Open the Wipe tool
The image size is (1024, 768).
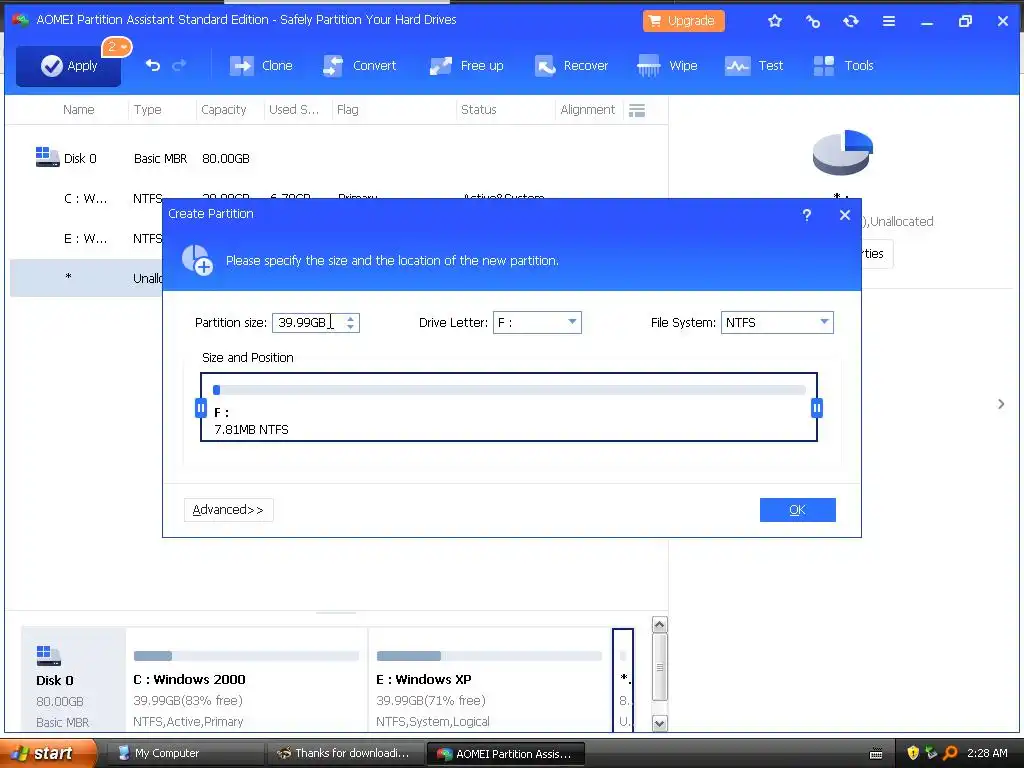(x=667, y=65)
